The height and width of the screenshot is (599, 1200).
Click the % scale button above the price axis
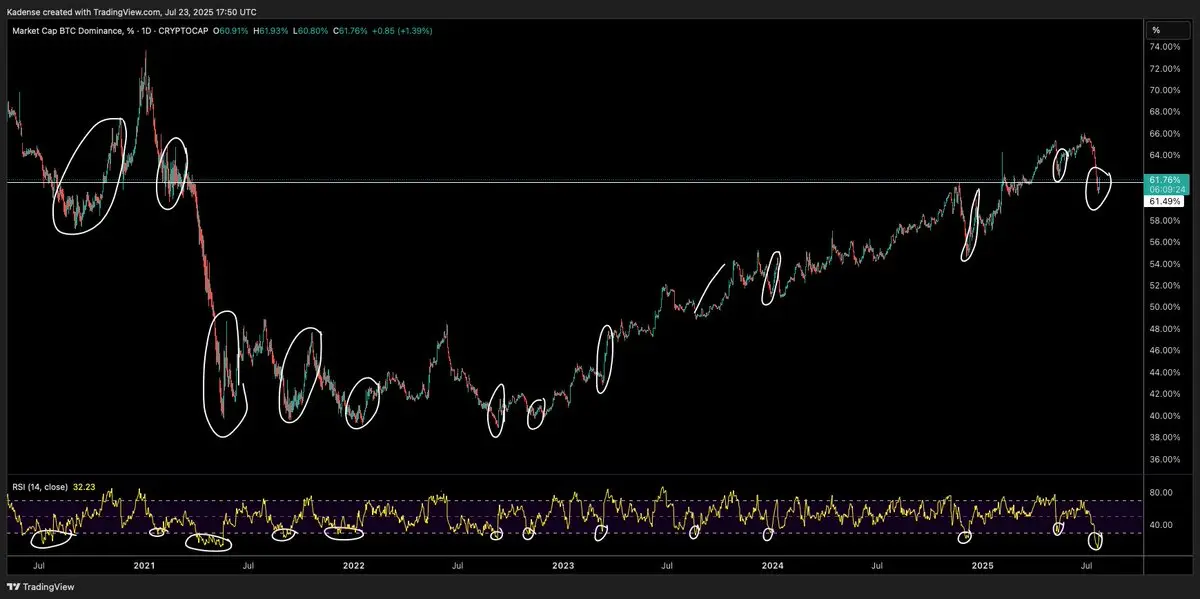point(1168,31)
